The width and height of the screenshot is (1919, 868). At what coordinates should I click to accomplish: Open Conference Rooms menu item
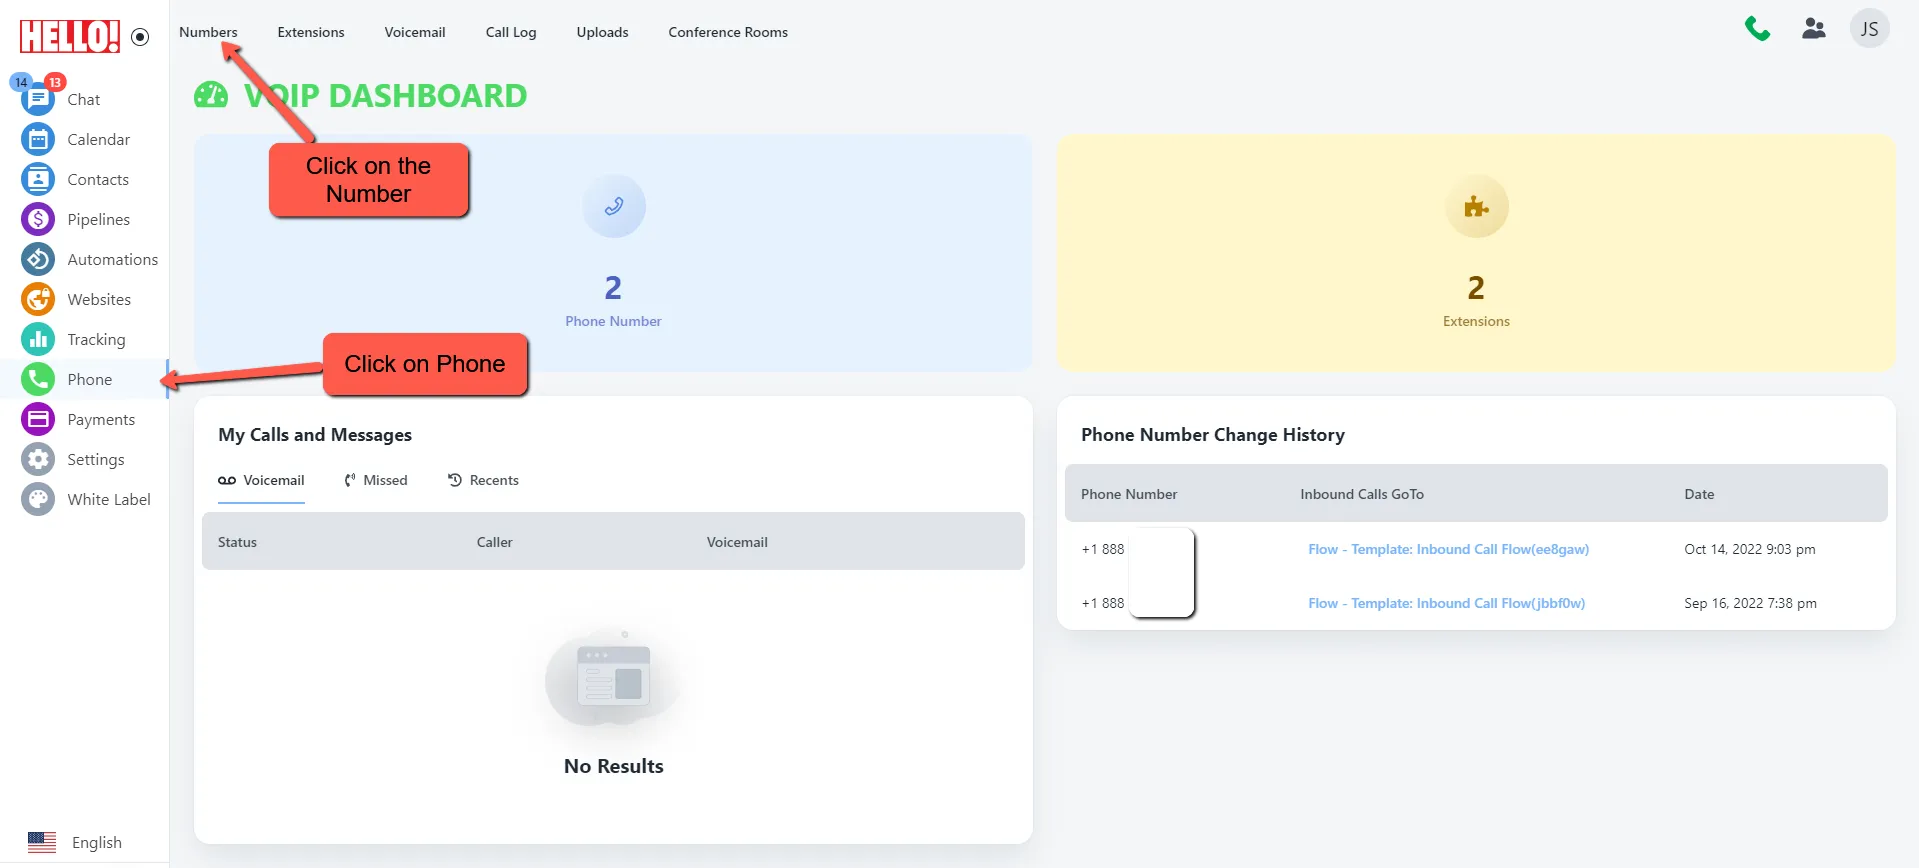[x=728, y=32]
